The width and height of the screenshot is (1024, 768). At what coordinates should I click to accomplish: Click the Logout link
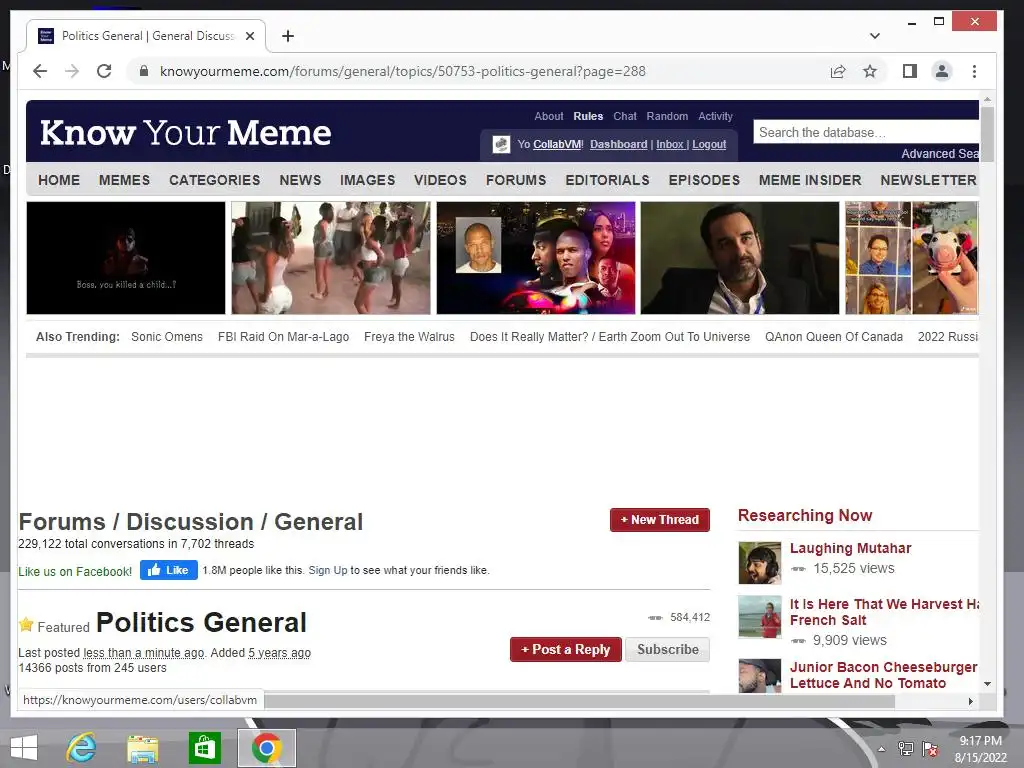[x=709, y=144]
